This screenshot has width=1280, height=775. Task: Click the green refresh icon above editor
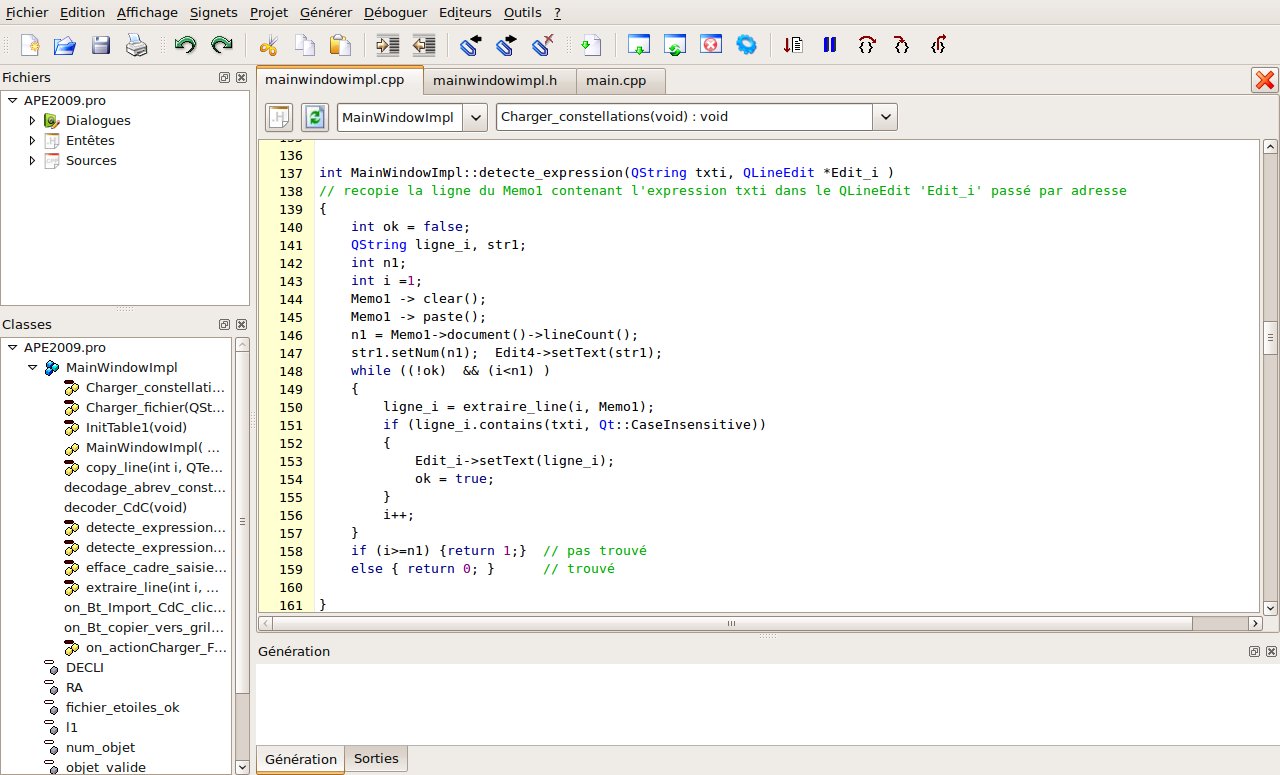[x=315, y=117]
